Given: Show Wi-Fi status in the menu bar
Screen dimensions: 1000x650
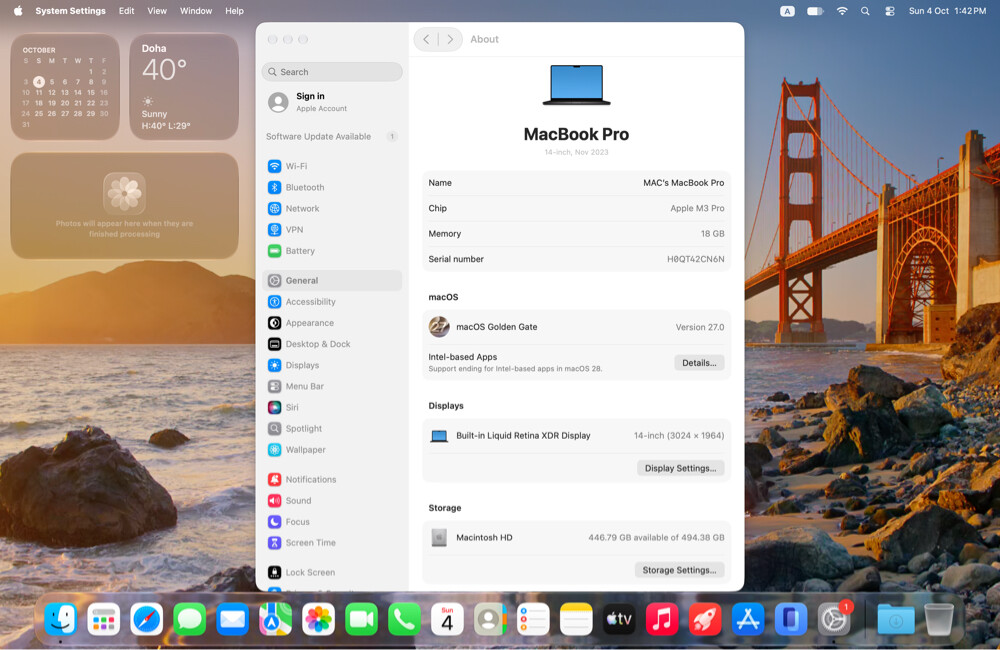Looking at the screenshot, I should [842, 11].
